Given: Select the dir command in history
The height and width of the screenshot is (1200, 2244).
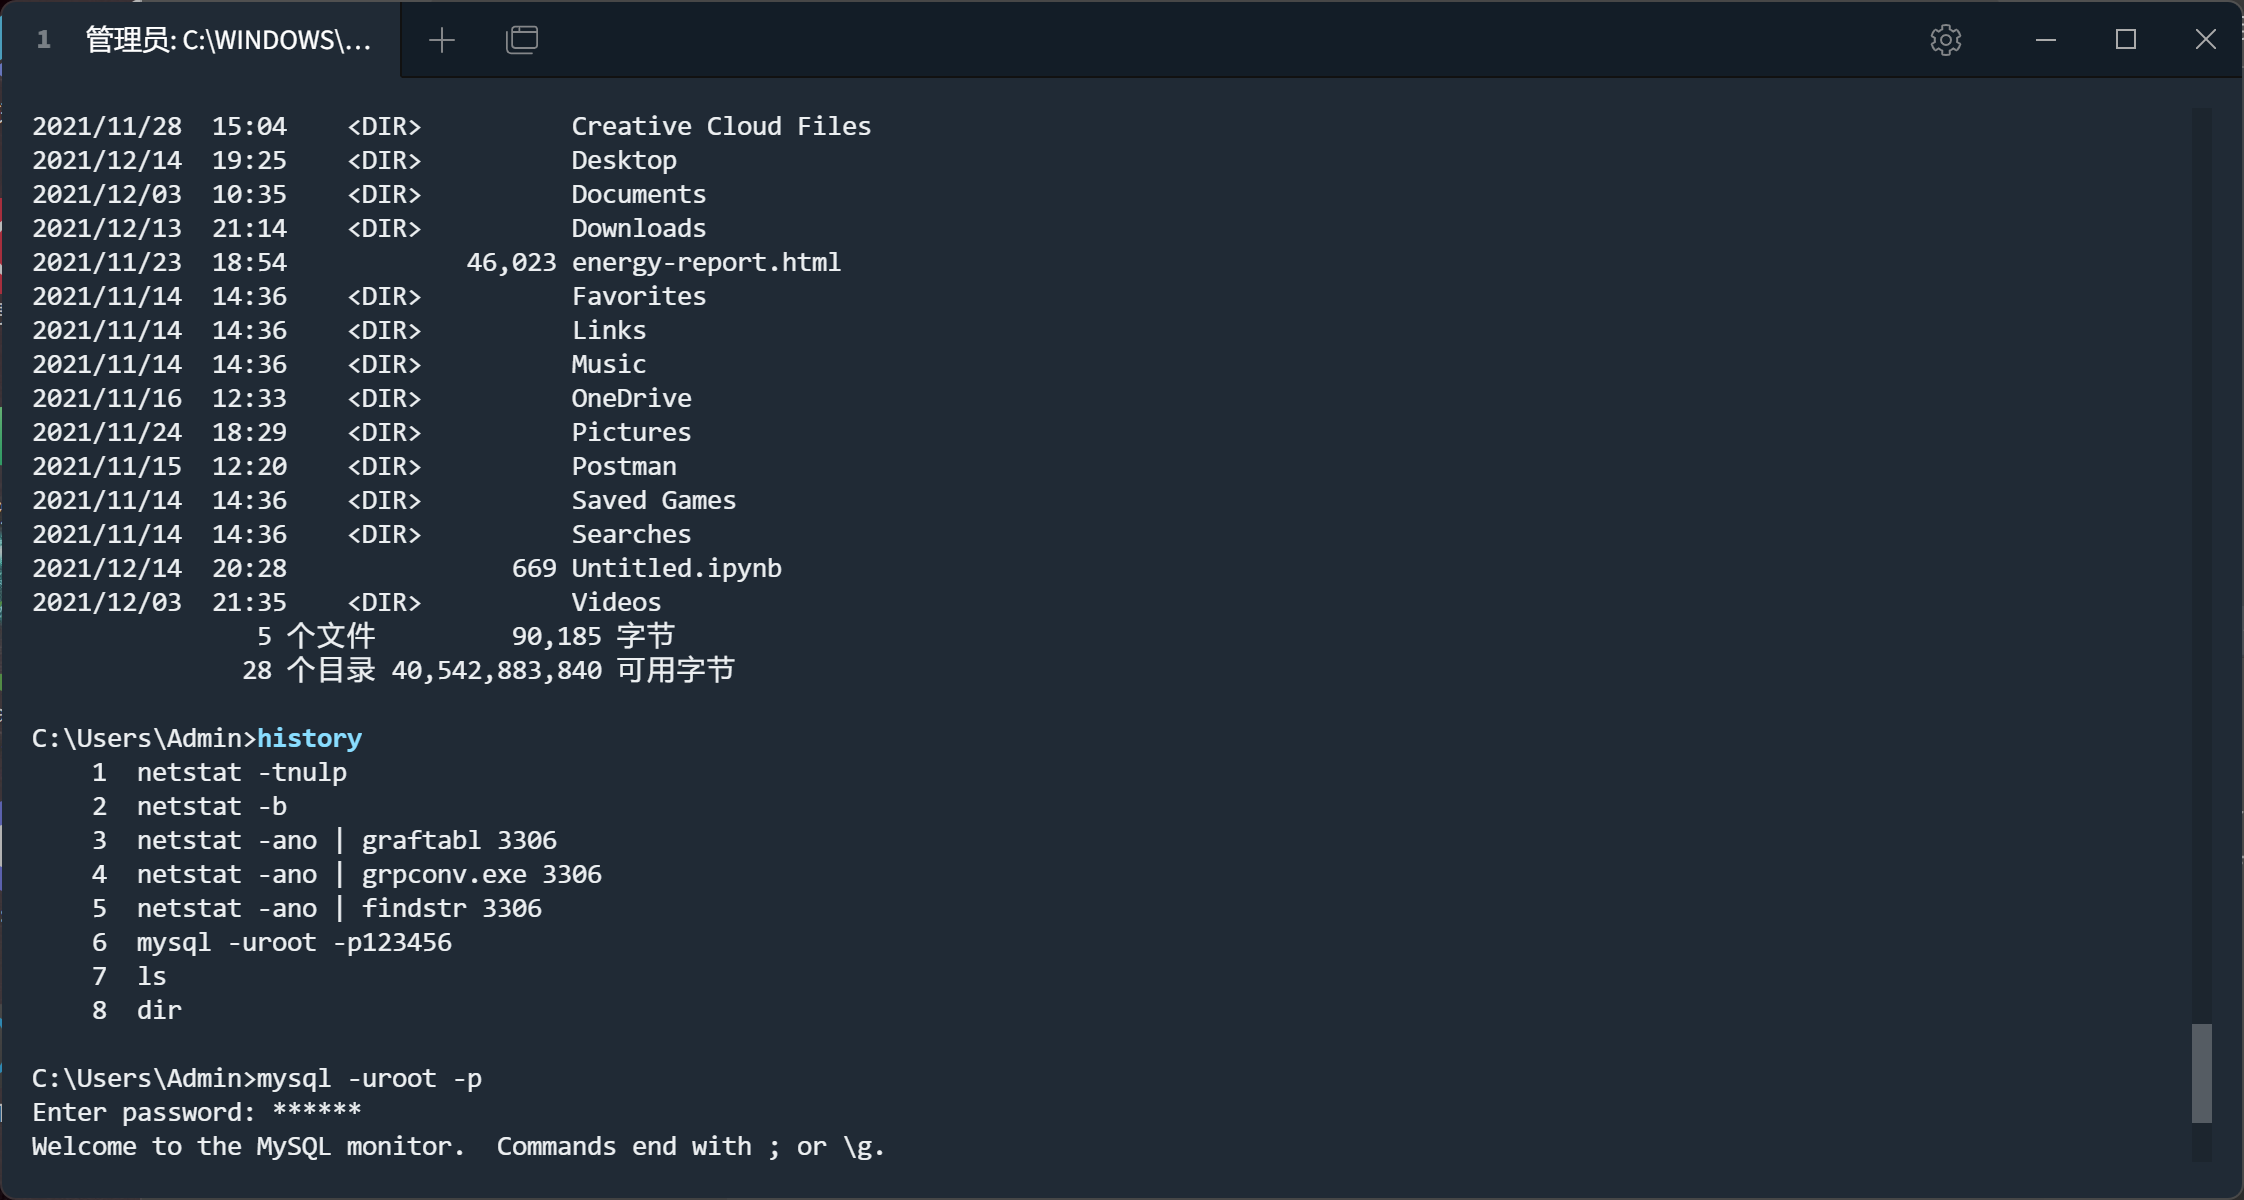Looking at the screenshot, I should click(159, 1010).
